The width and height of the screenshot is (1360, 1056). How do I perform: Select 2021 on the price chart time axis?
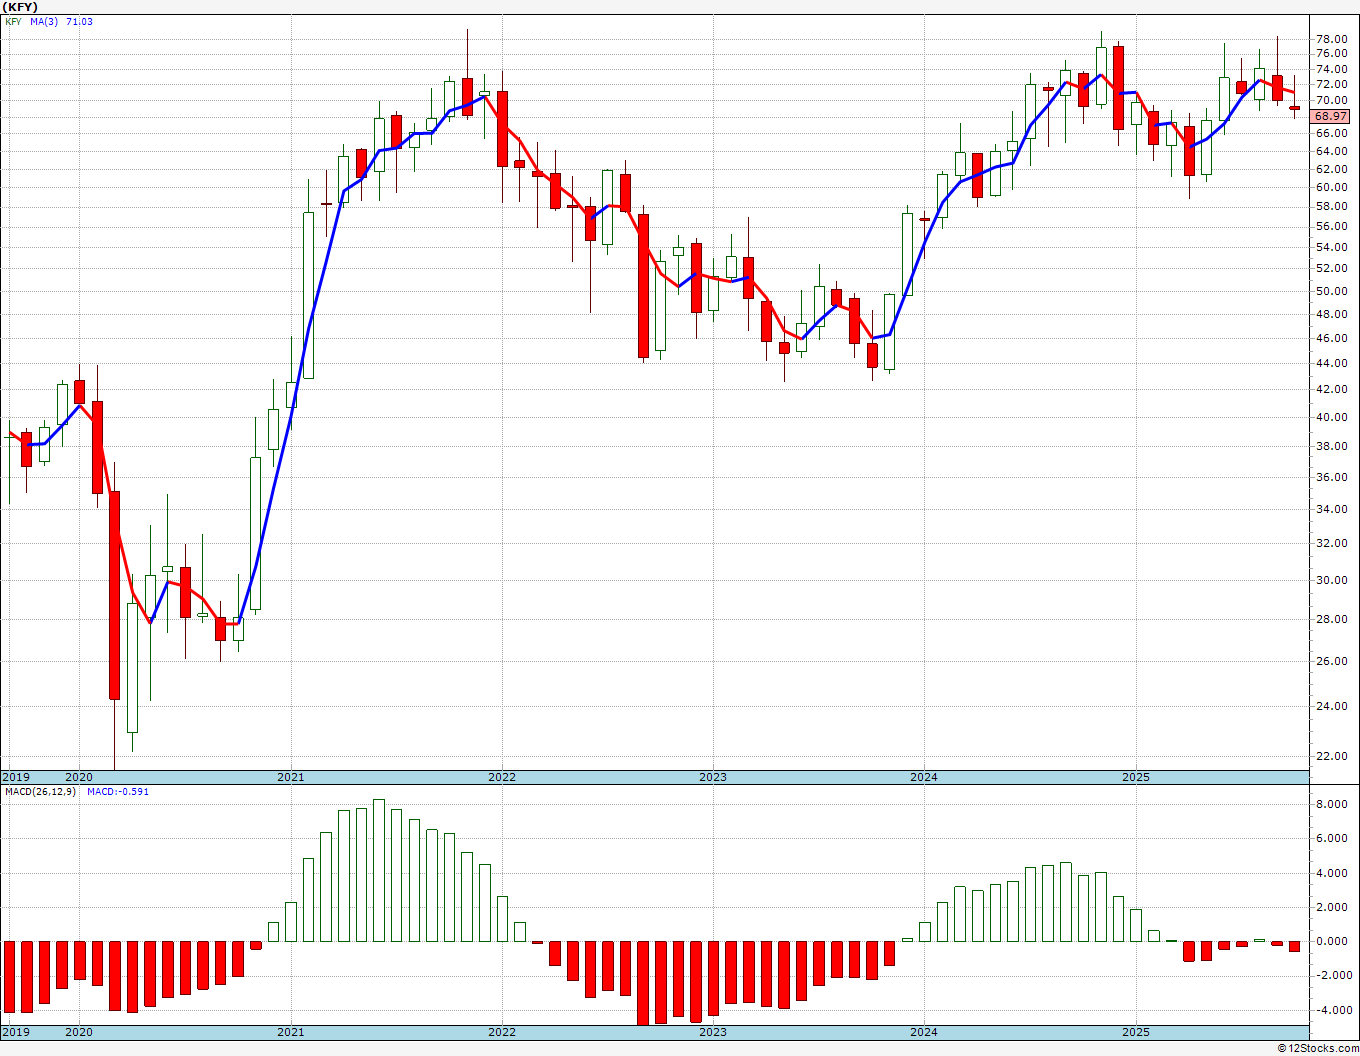tap(290, 777)
